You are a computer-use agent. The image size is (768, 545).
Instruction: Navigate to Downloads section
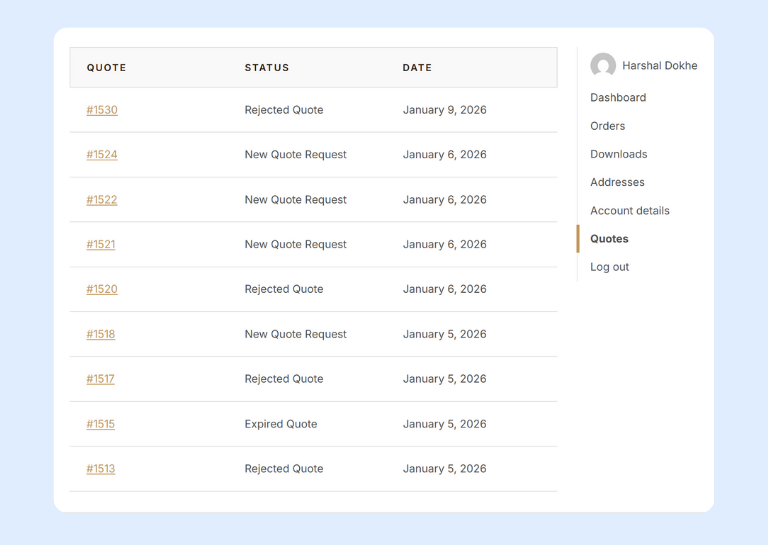[x=618, y=154]
